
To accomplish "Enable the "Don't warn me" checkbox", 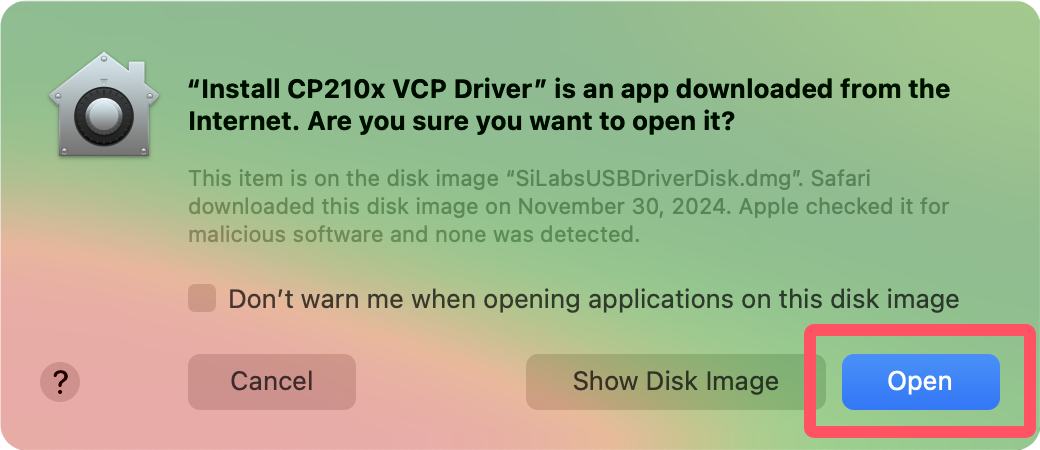I will [x=202, y=298].
